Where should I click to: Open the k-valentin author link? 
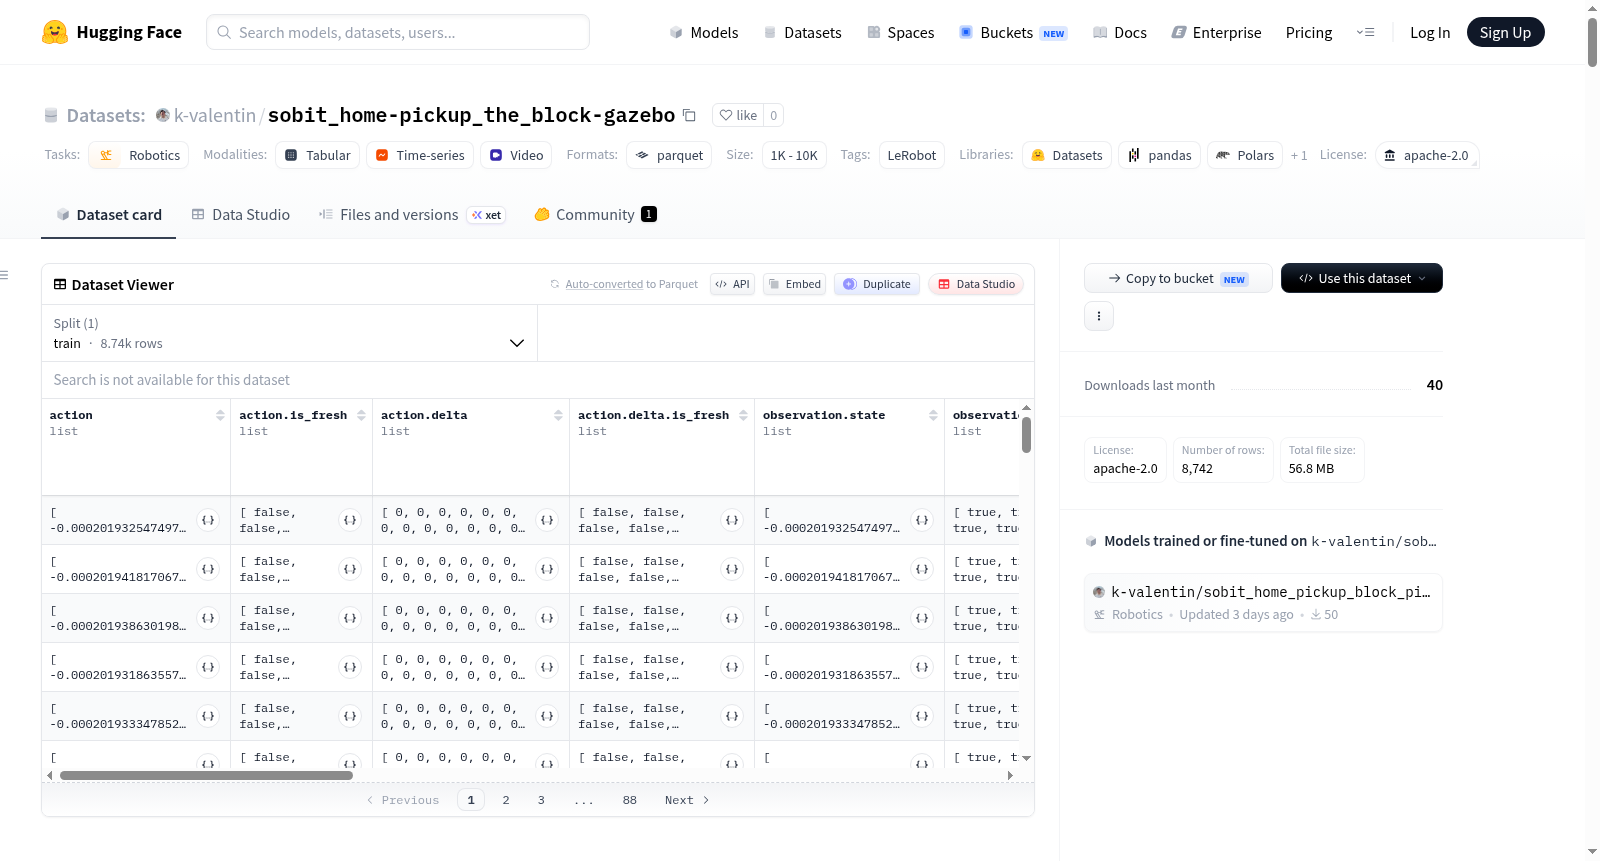click(x=215, y=115)
